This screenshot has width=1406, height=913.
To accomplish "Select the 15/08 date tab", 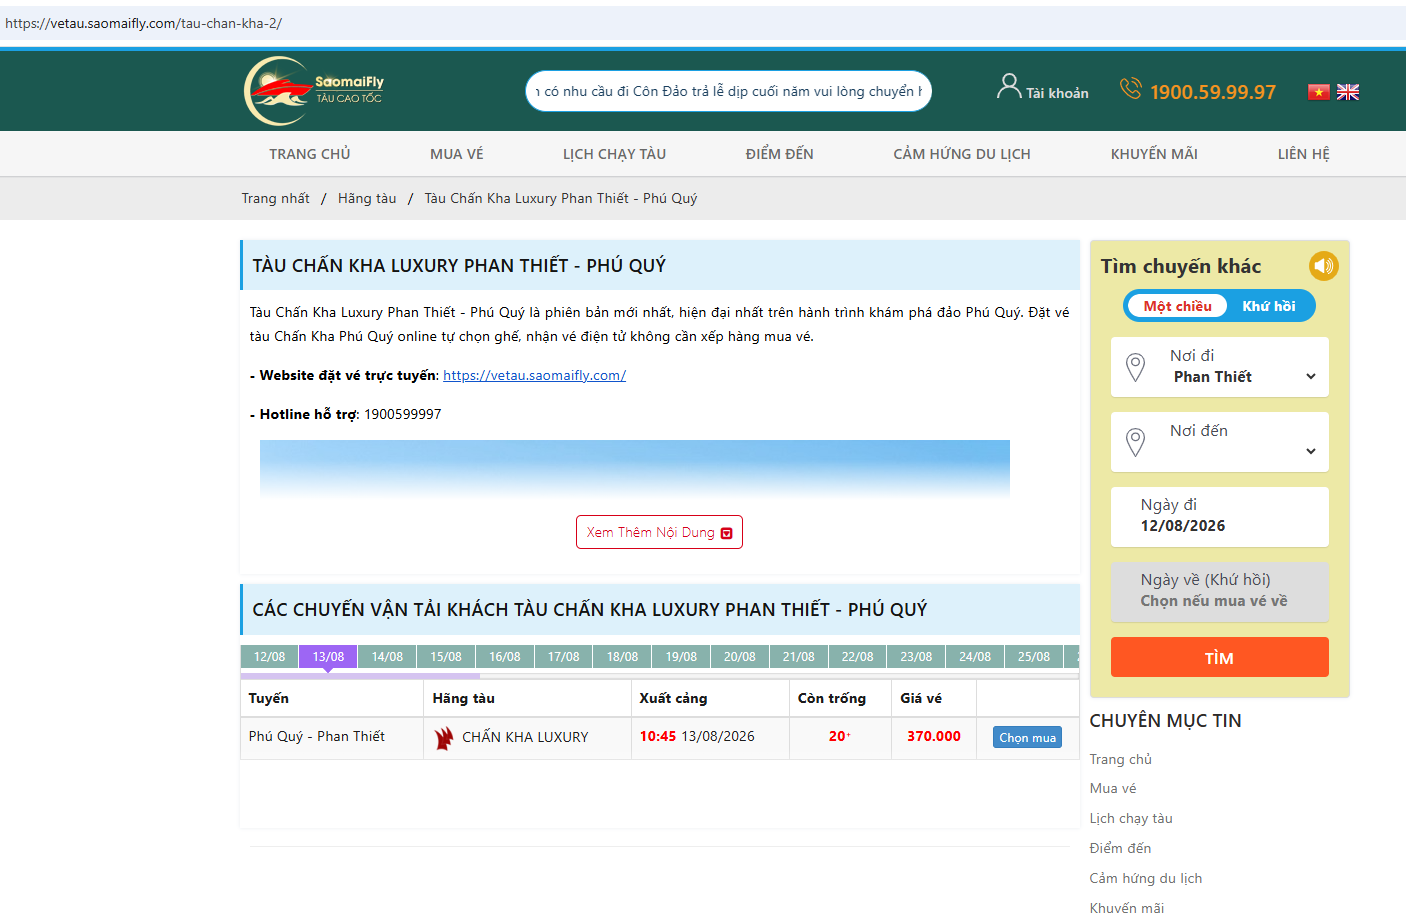I will (x=446, y=657).
